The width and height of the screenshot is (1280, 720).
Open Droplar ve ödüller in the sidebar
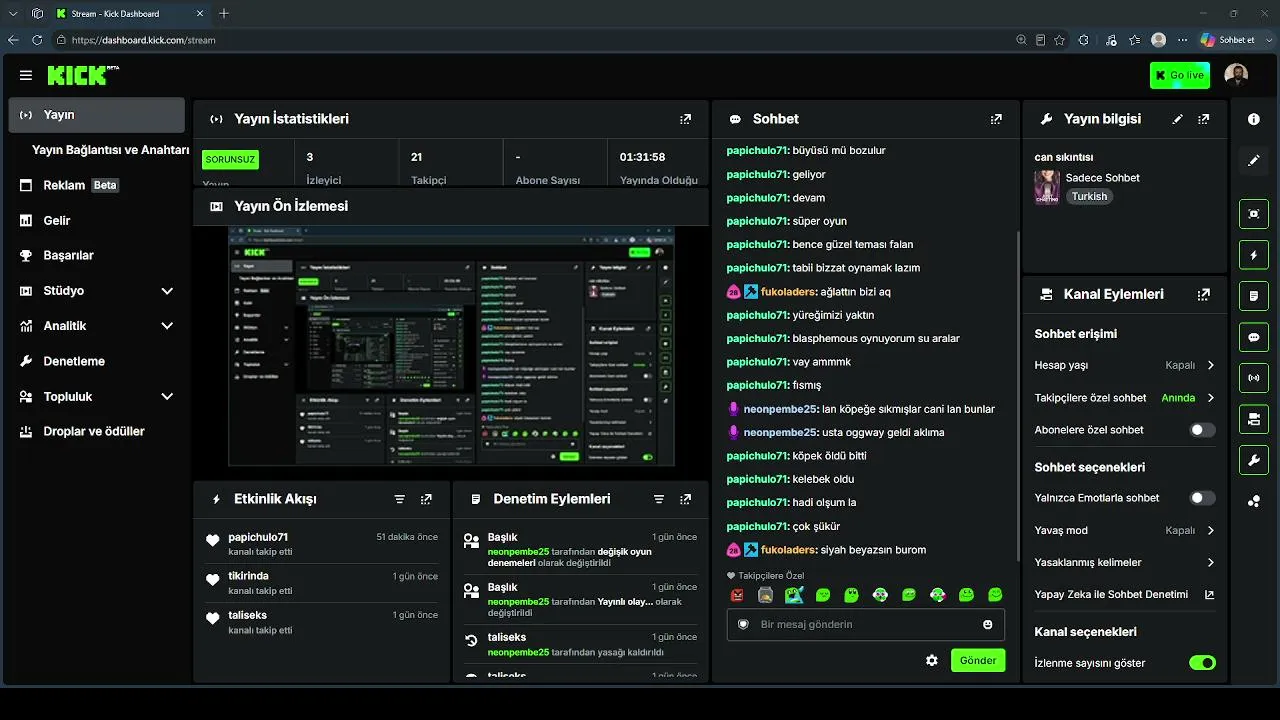tap(96, 432)
